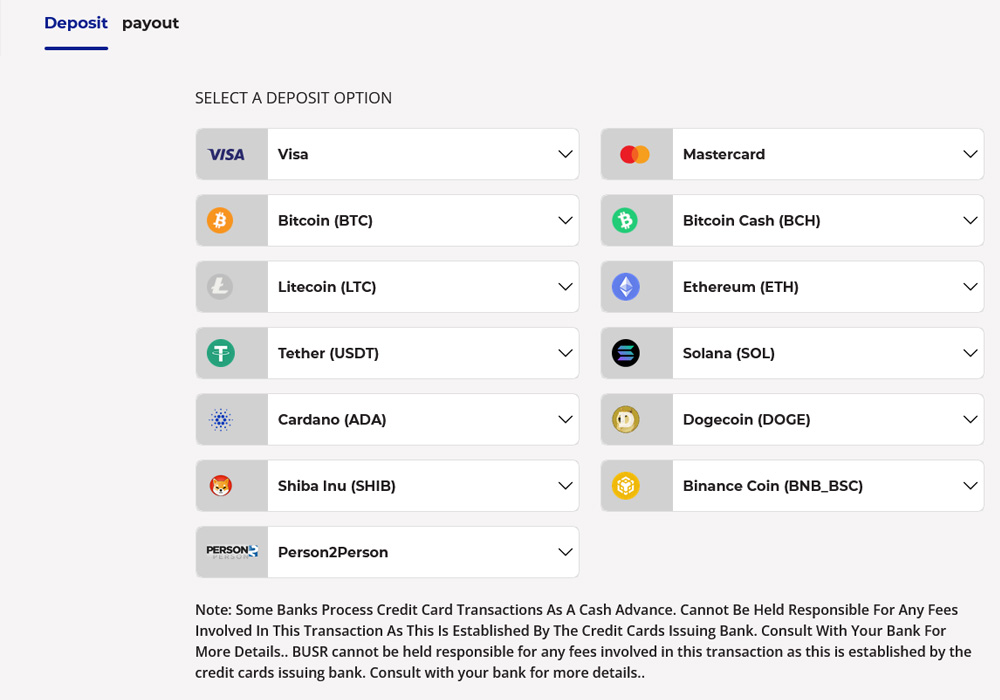Viewport: 1000px width, 700px height.
Task: Select the Deposit tab
Action: pos(76,23)
